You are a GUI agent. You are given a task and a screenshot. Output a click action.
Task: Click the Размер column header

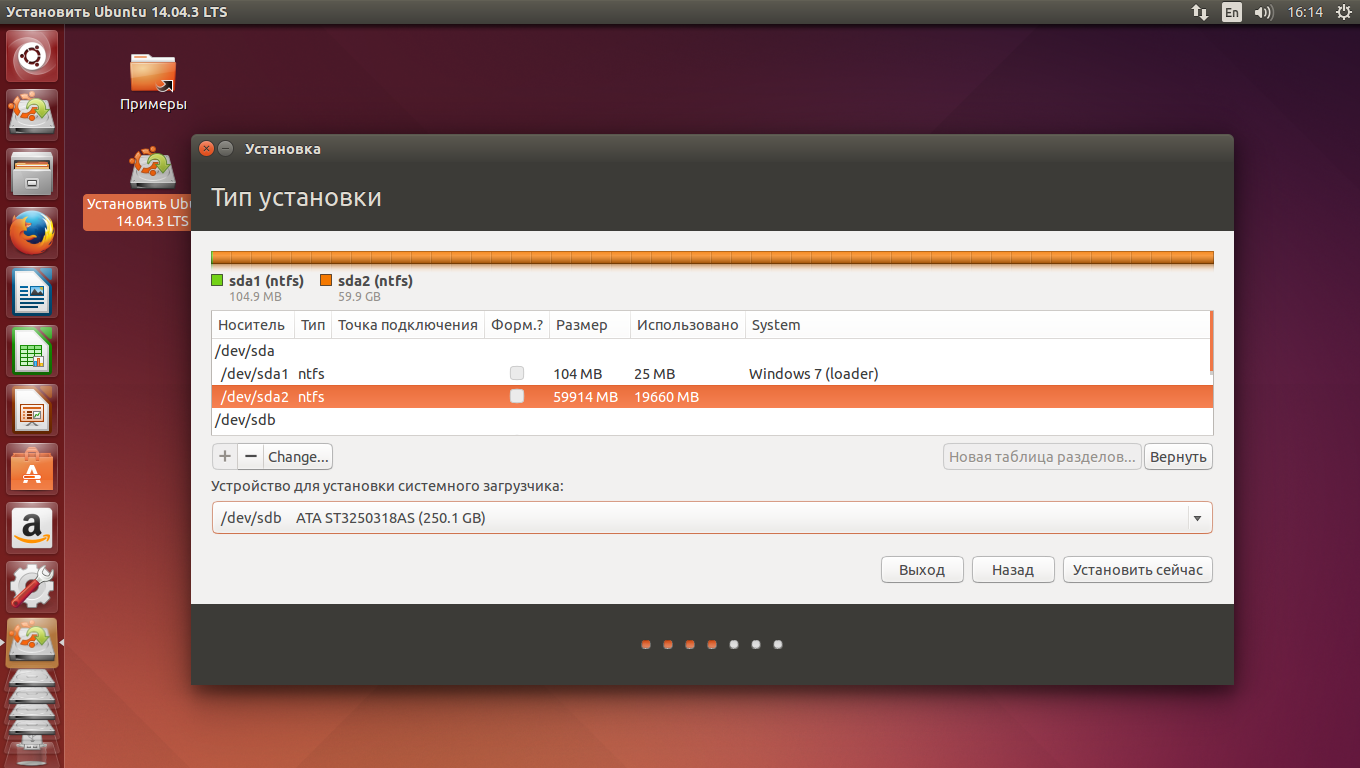tap(590, 325)
